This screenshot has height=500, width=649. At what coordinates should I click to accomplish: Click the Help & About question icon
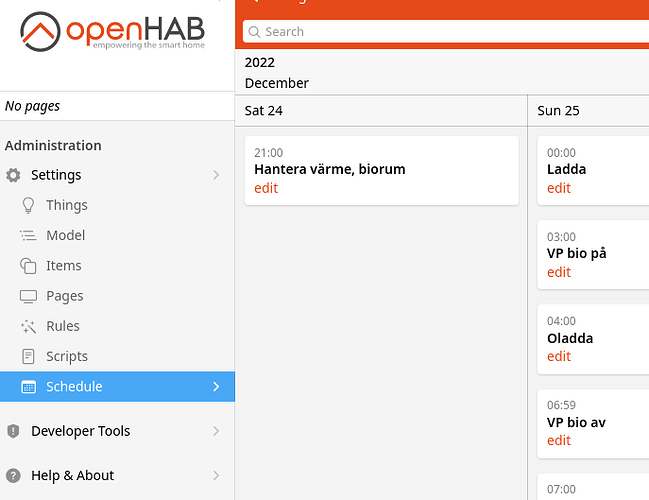pyautogui.click(x=13, y=476)
